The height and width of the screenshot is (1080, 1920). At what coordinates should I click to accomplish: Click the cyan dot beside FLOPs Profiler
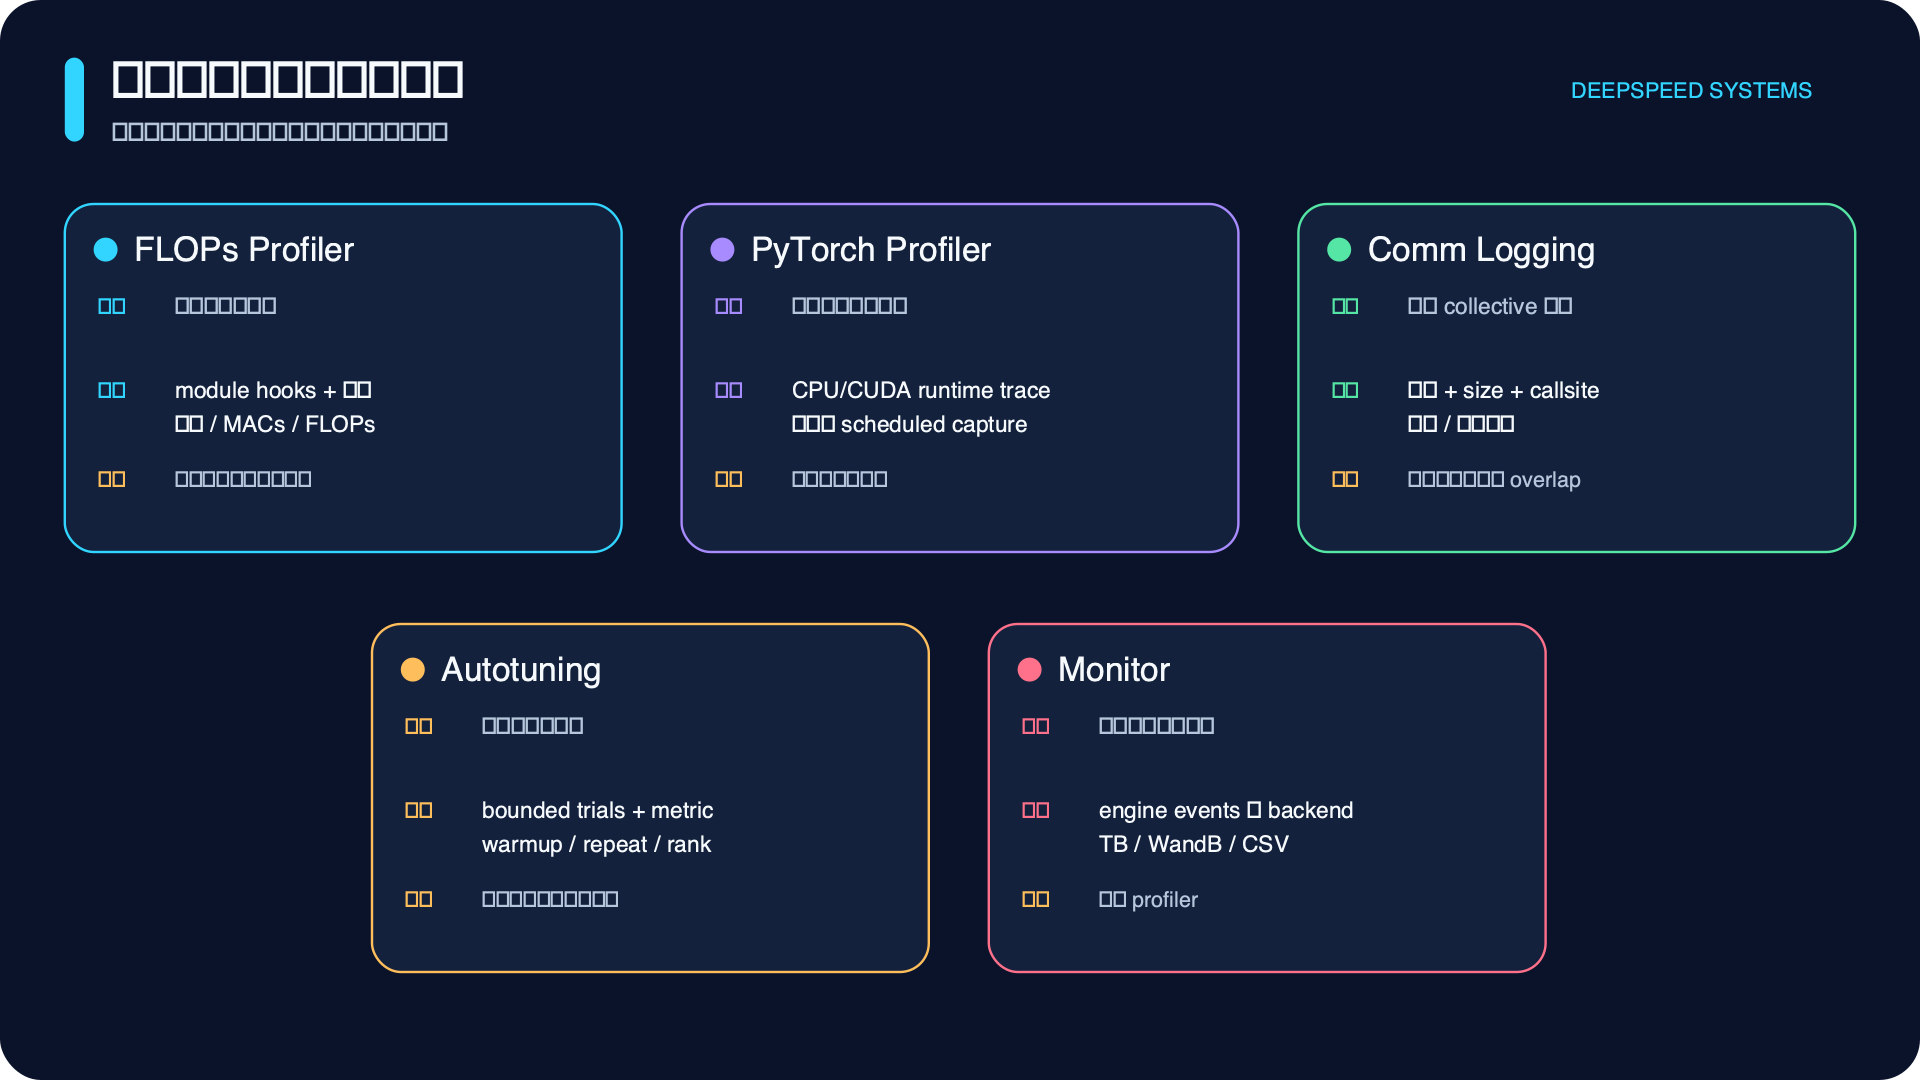pos(105,250)
